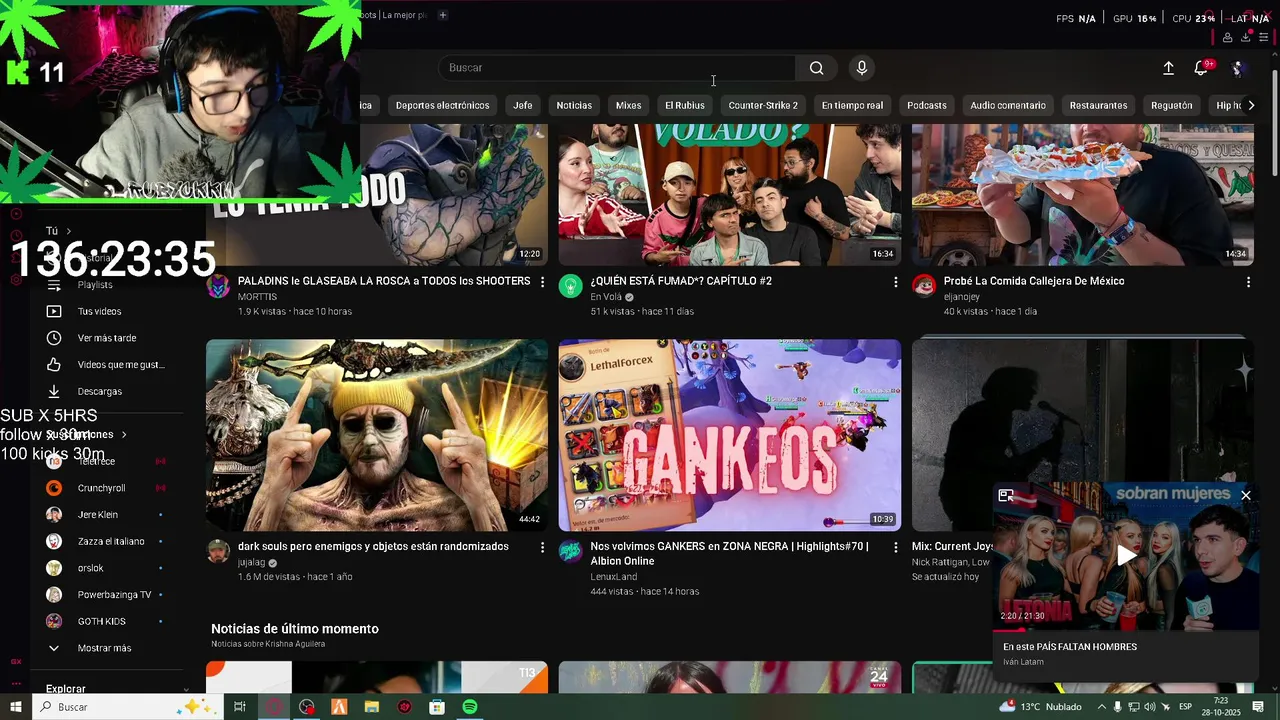Click MORTTIS channel avatar

[x=218, y=286]
